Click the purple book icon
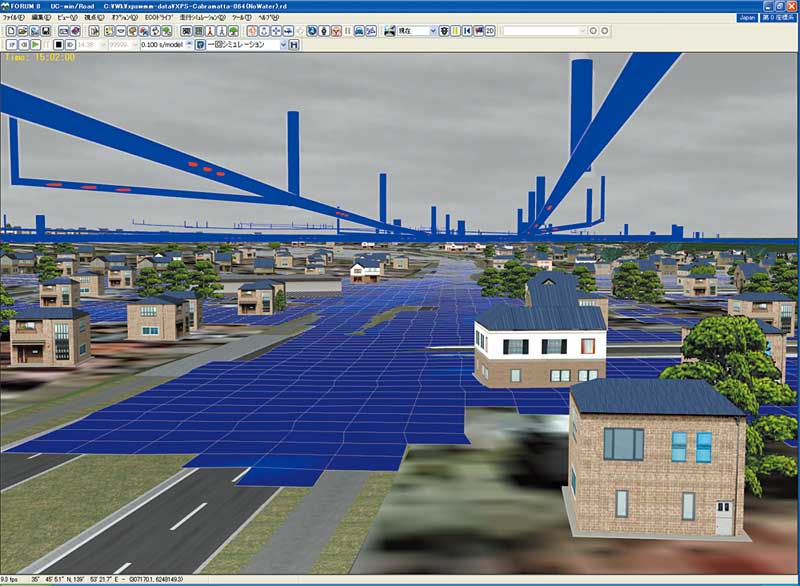This screenshot has width=800, height=586. (75, 31)
